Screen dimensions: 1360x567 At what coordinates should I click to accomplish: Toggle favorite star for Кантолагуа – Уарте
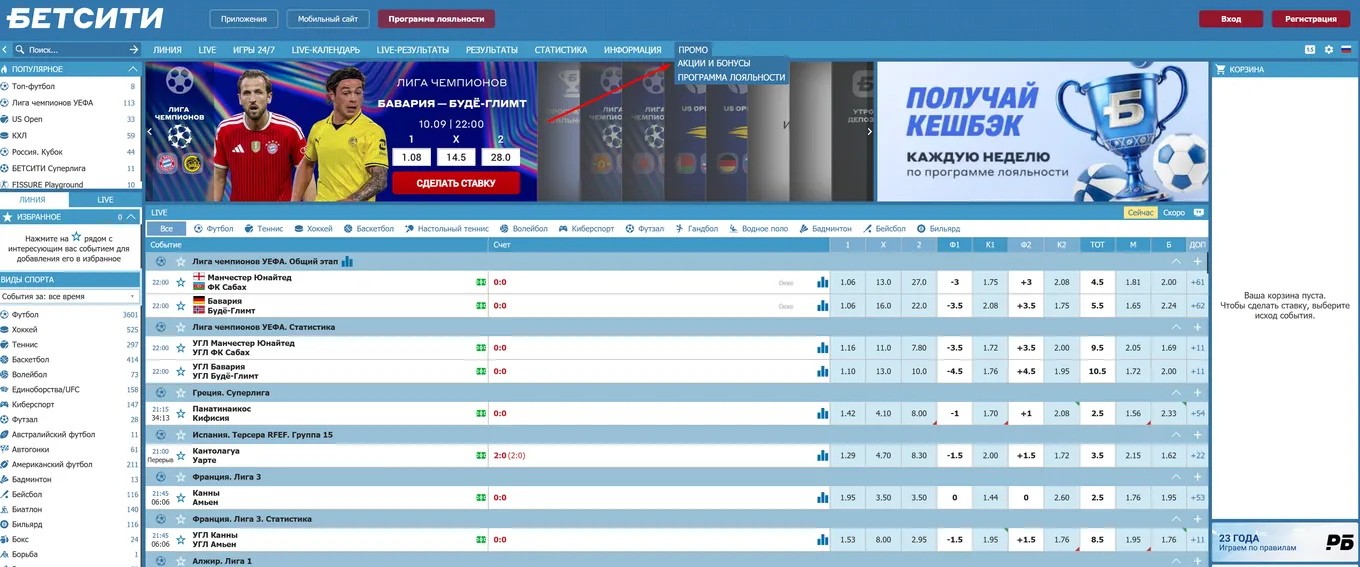click(181, 455)
